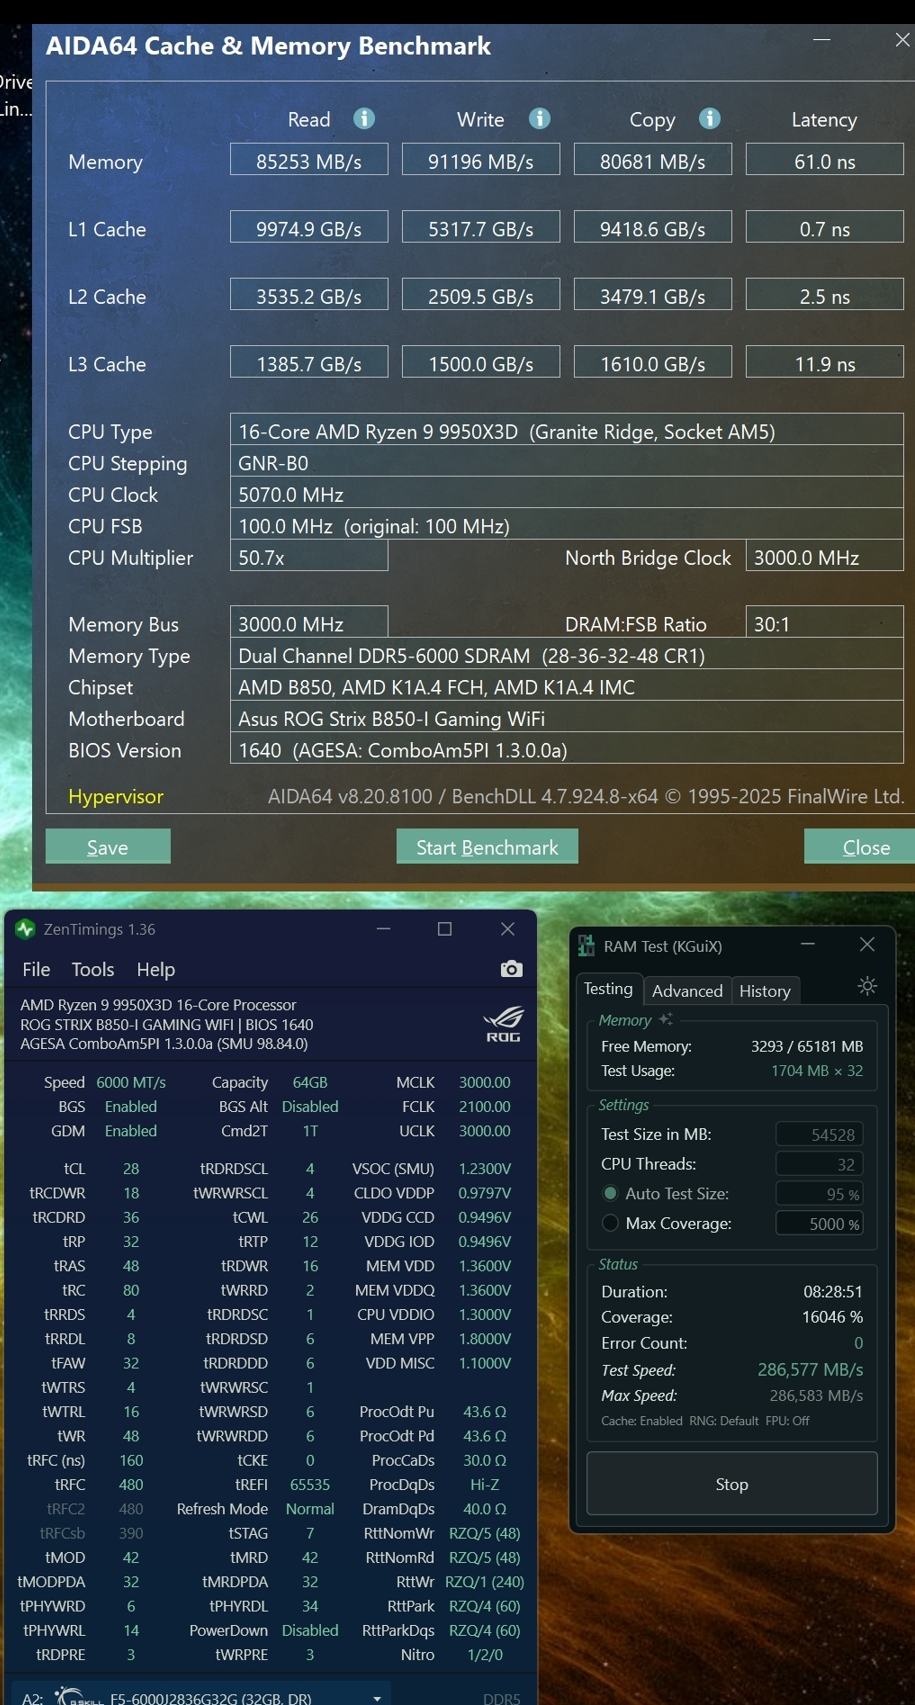Click the ZenTimings app icon in title bar
This screenshot has width=915, height=1705.
26,929
